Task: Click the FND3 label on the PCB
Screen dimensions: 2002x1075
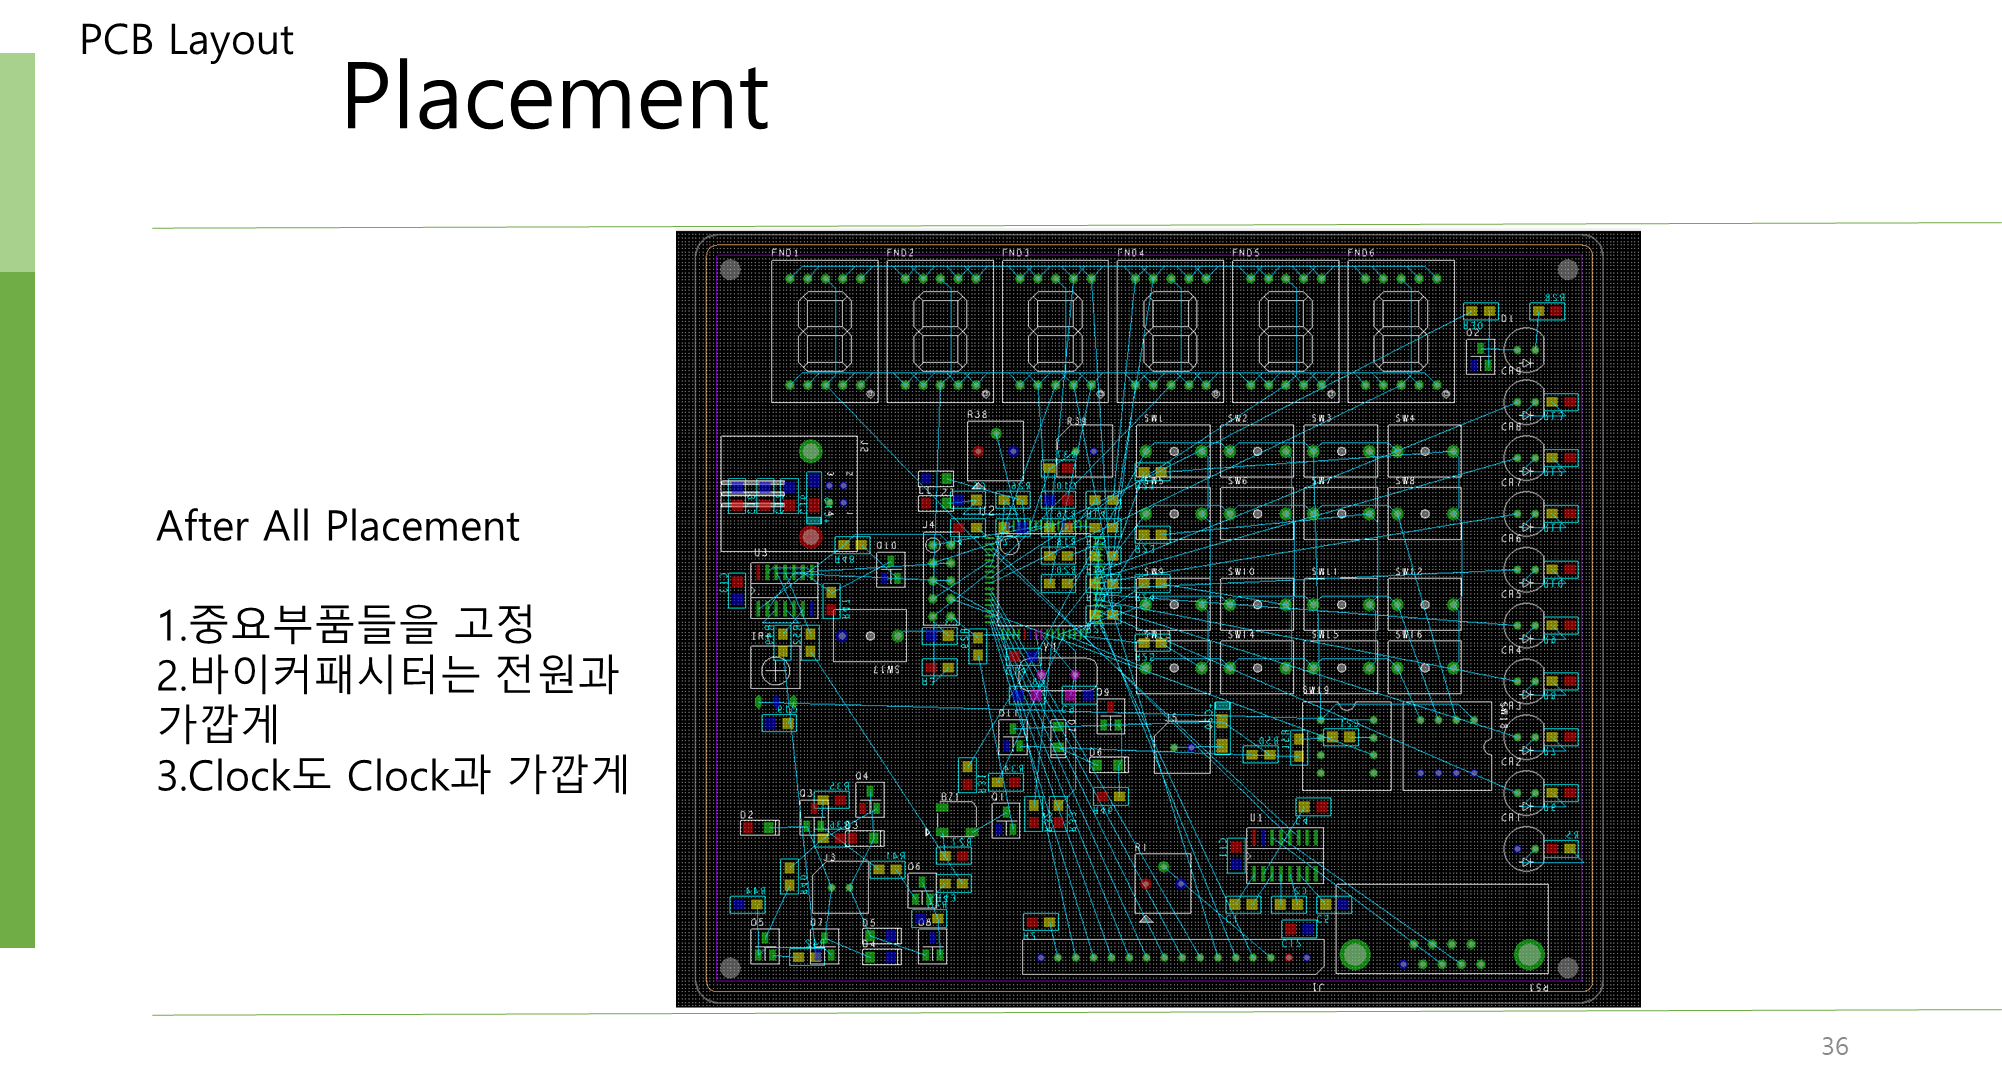Action: coord(1015,253)
